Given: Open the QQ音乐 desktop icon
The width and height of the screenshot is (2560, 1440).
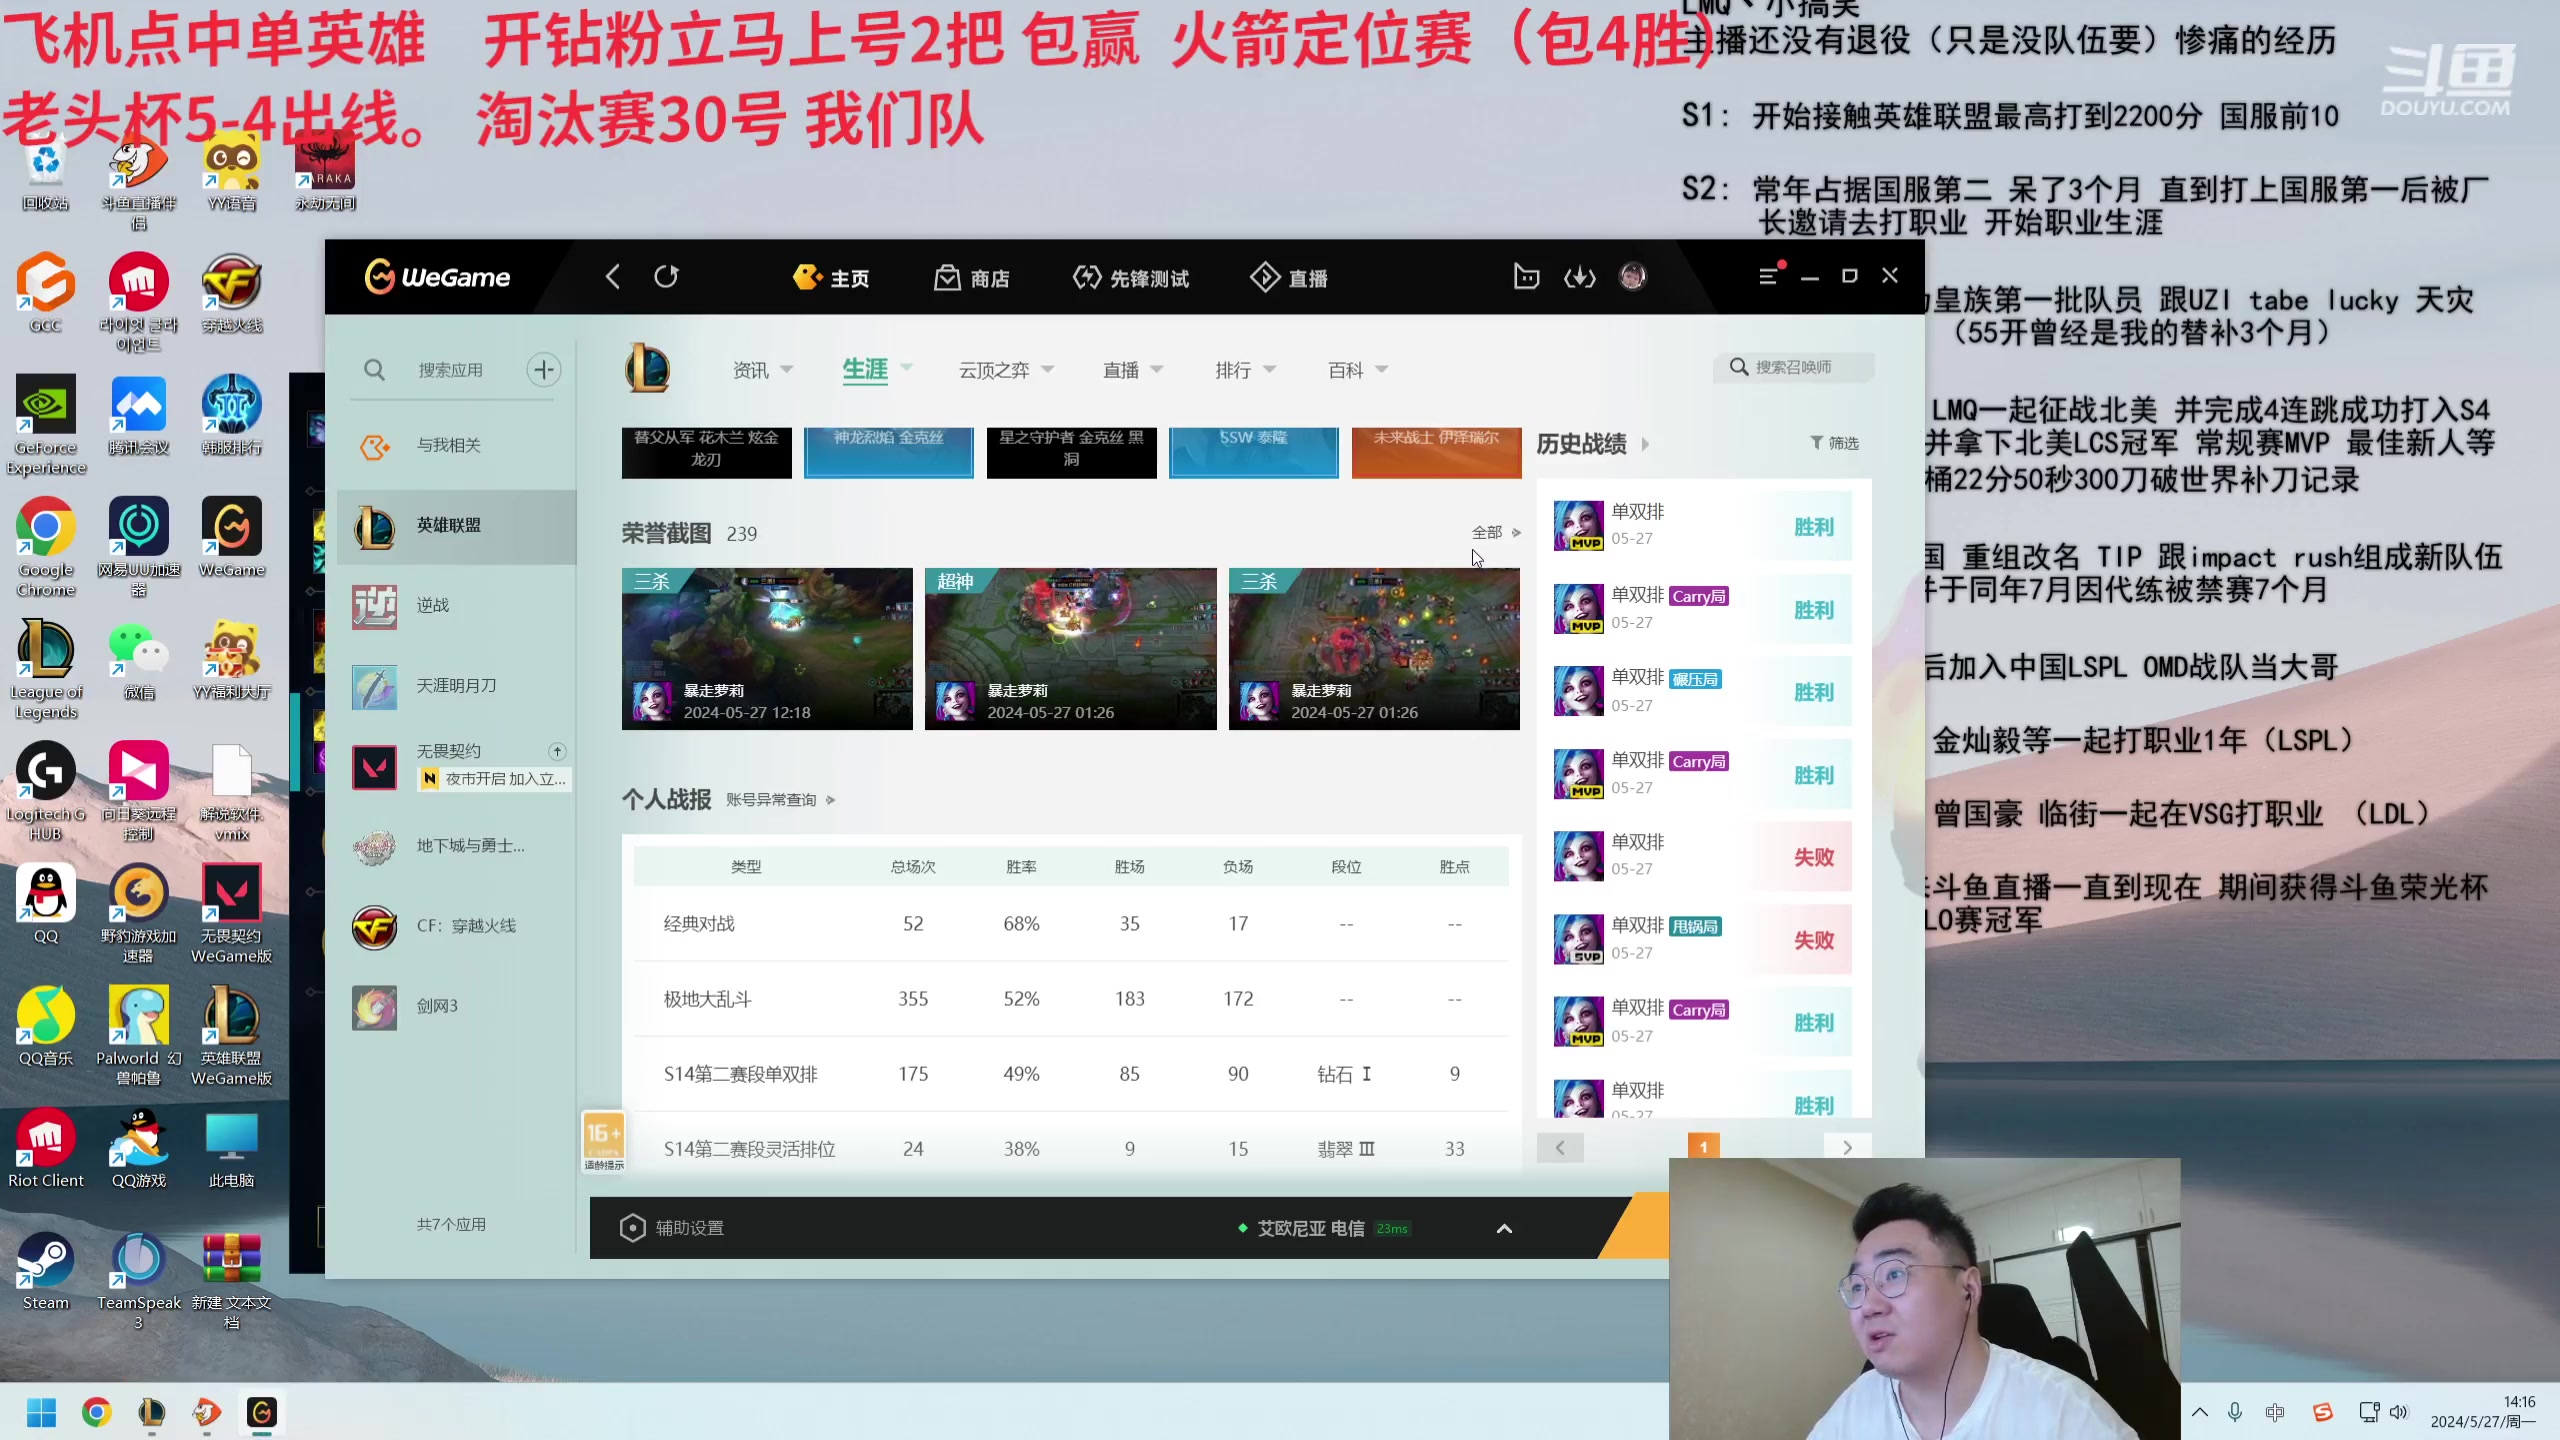Looking at the screenshot, I should [45, 1025].
